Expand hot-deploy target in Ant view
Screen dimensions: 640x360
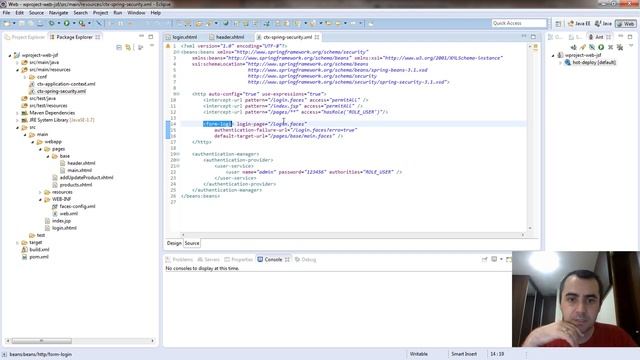[x=560, y=63]
